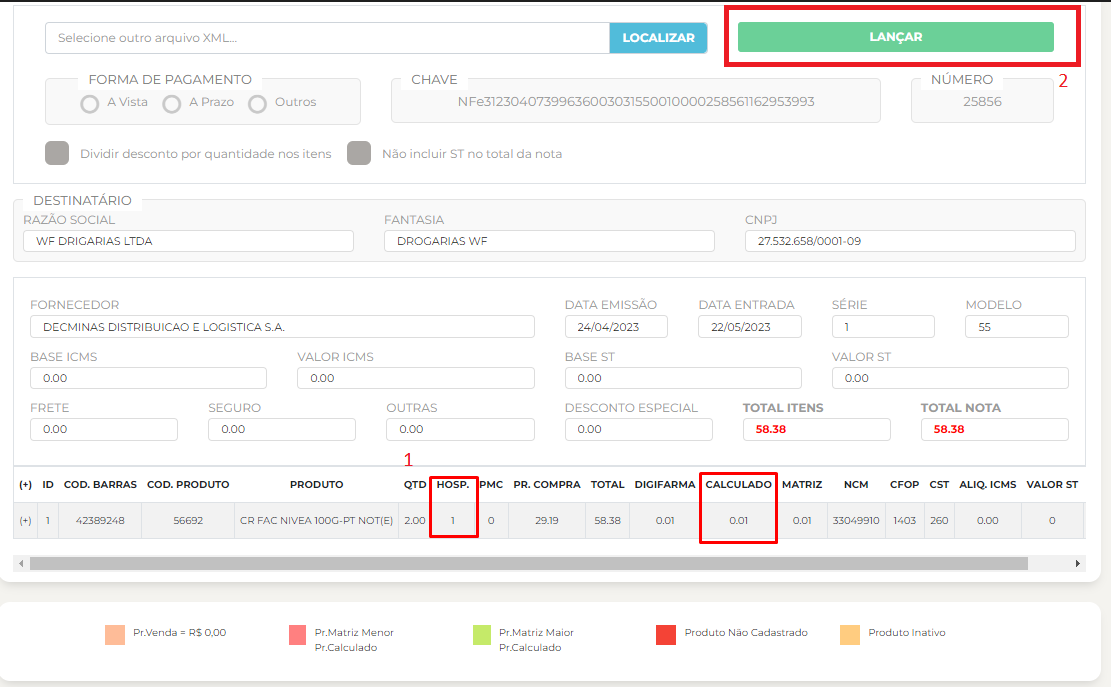The width and height of the screenshot is (1111, 687).
Task: Click the Razão Social field
Action: pyautogui.click(x=188, y=241)
